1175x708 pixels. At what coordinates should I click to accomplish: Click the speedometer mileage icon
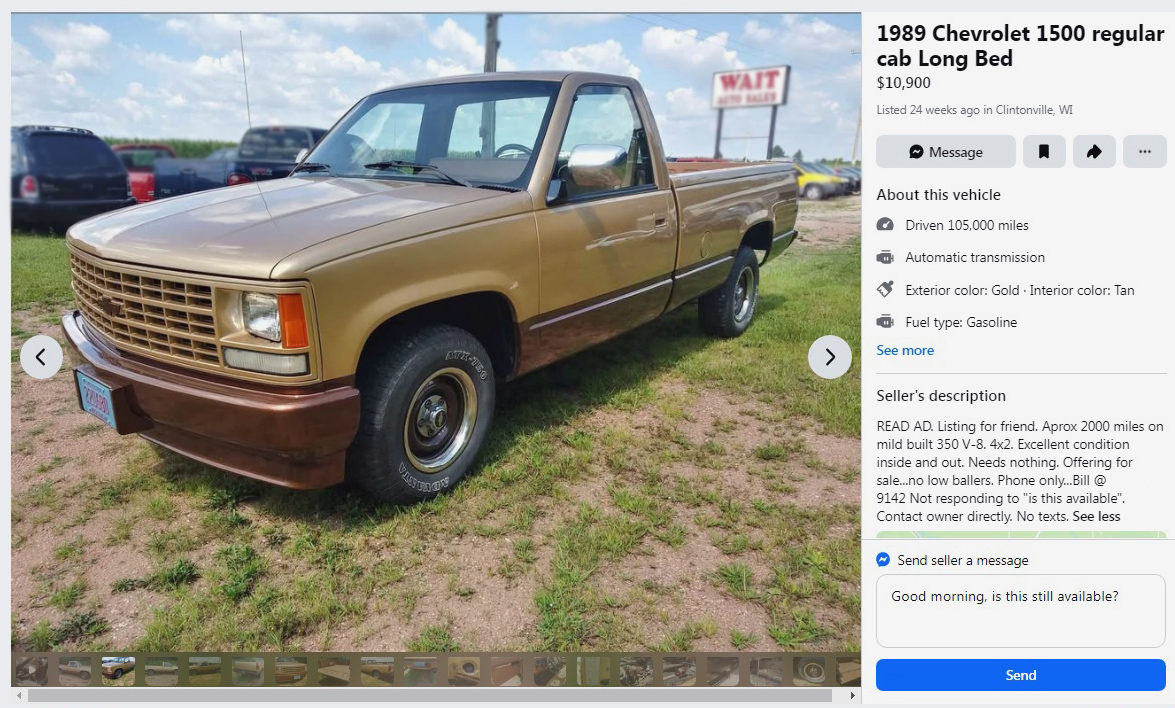click(x=885, y=225)
